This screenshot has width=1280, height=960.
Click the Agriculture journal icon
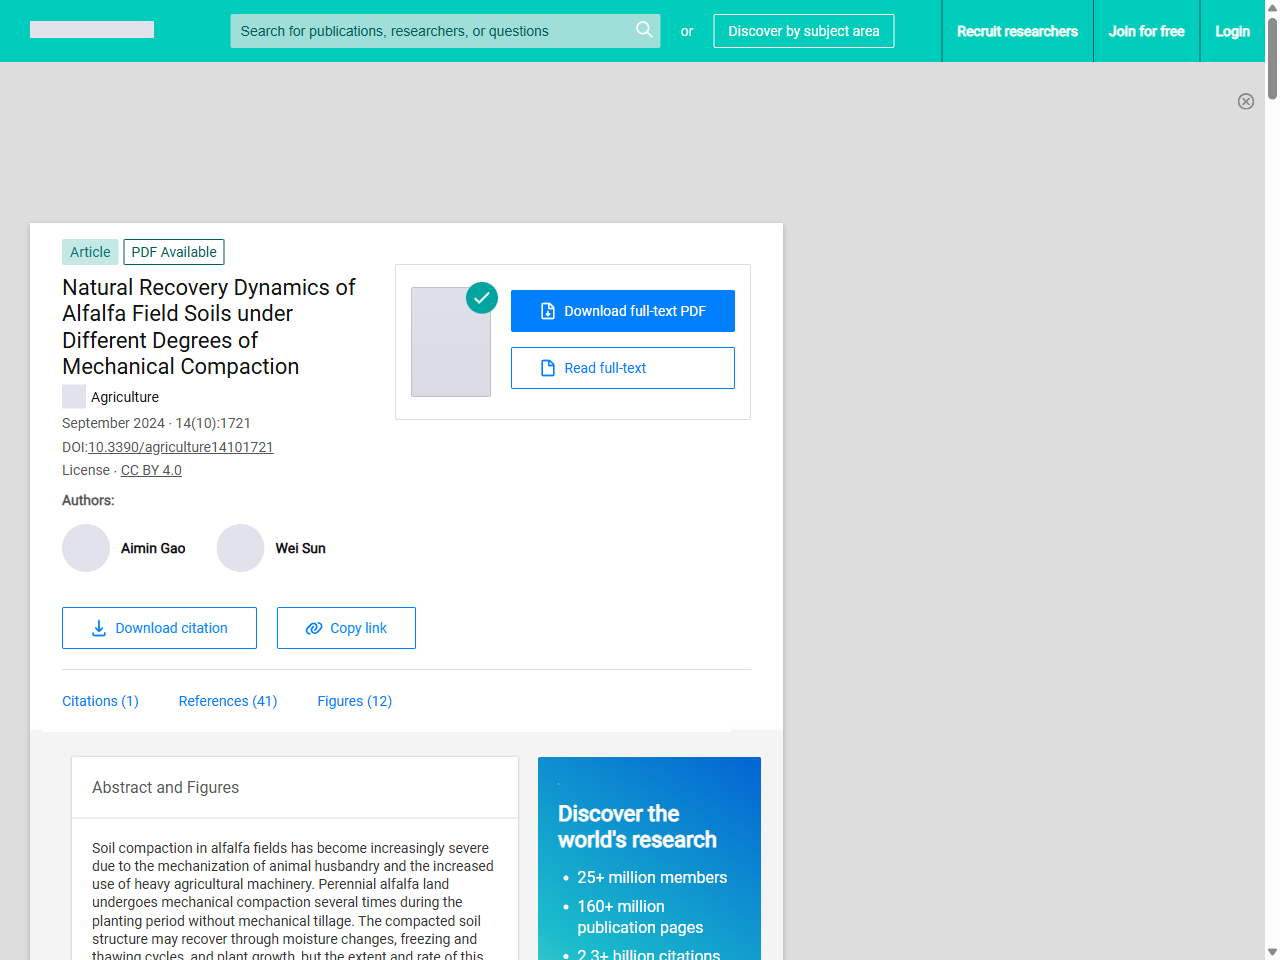pyautogui.click(x=74, y=397)
